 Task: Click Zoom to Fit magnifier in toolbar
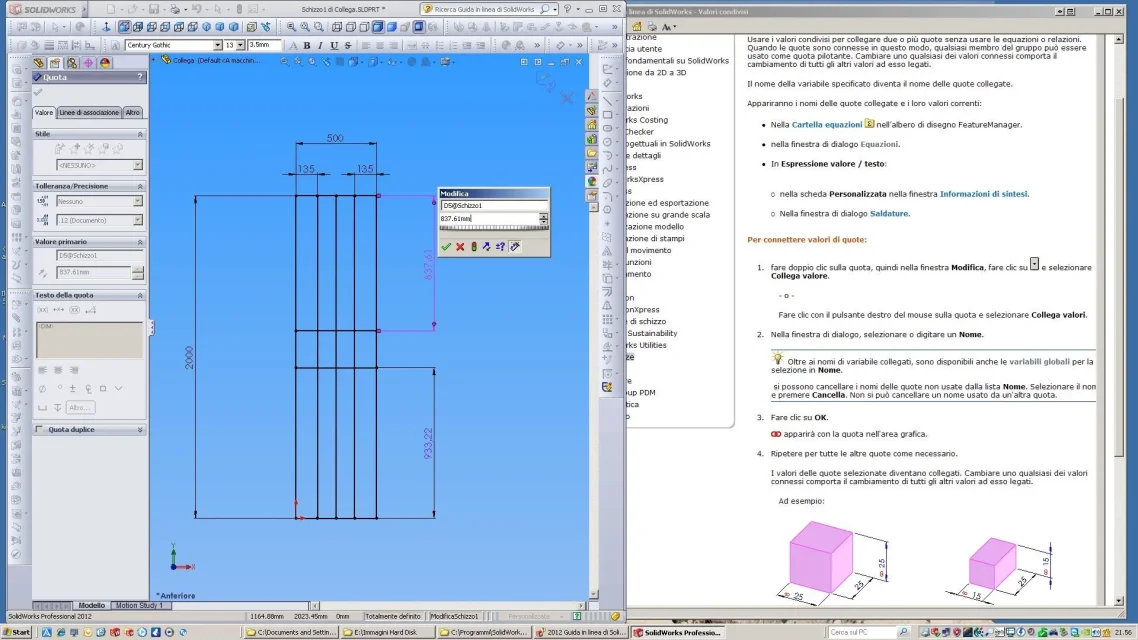tap(291, 27)
